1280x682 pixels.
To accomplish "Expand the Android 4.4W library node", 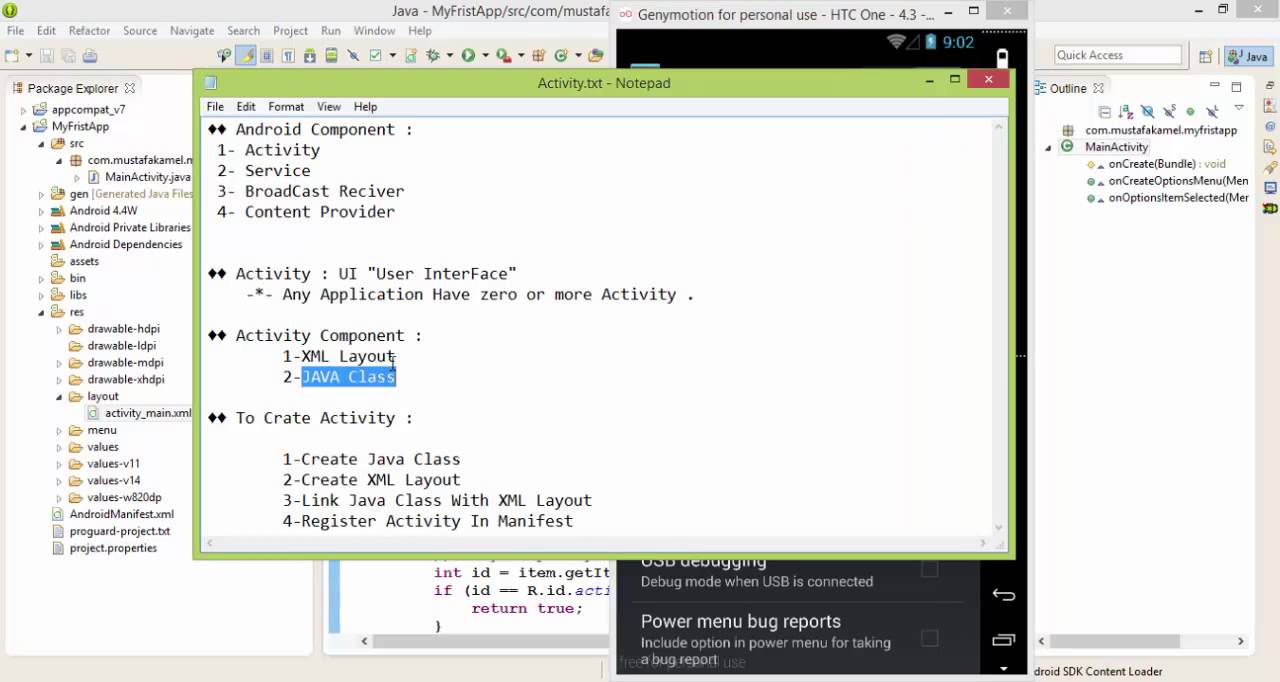I will pos(41,211).
